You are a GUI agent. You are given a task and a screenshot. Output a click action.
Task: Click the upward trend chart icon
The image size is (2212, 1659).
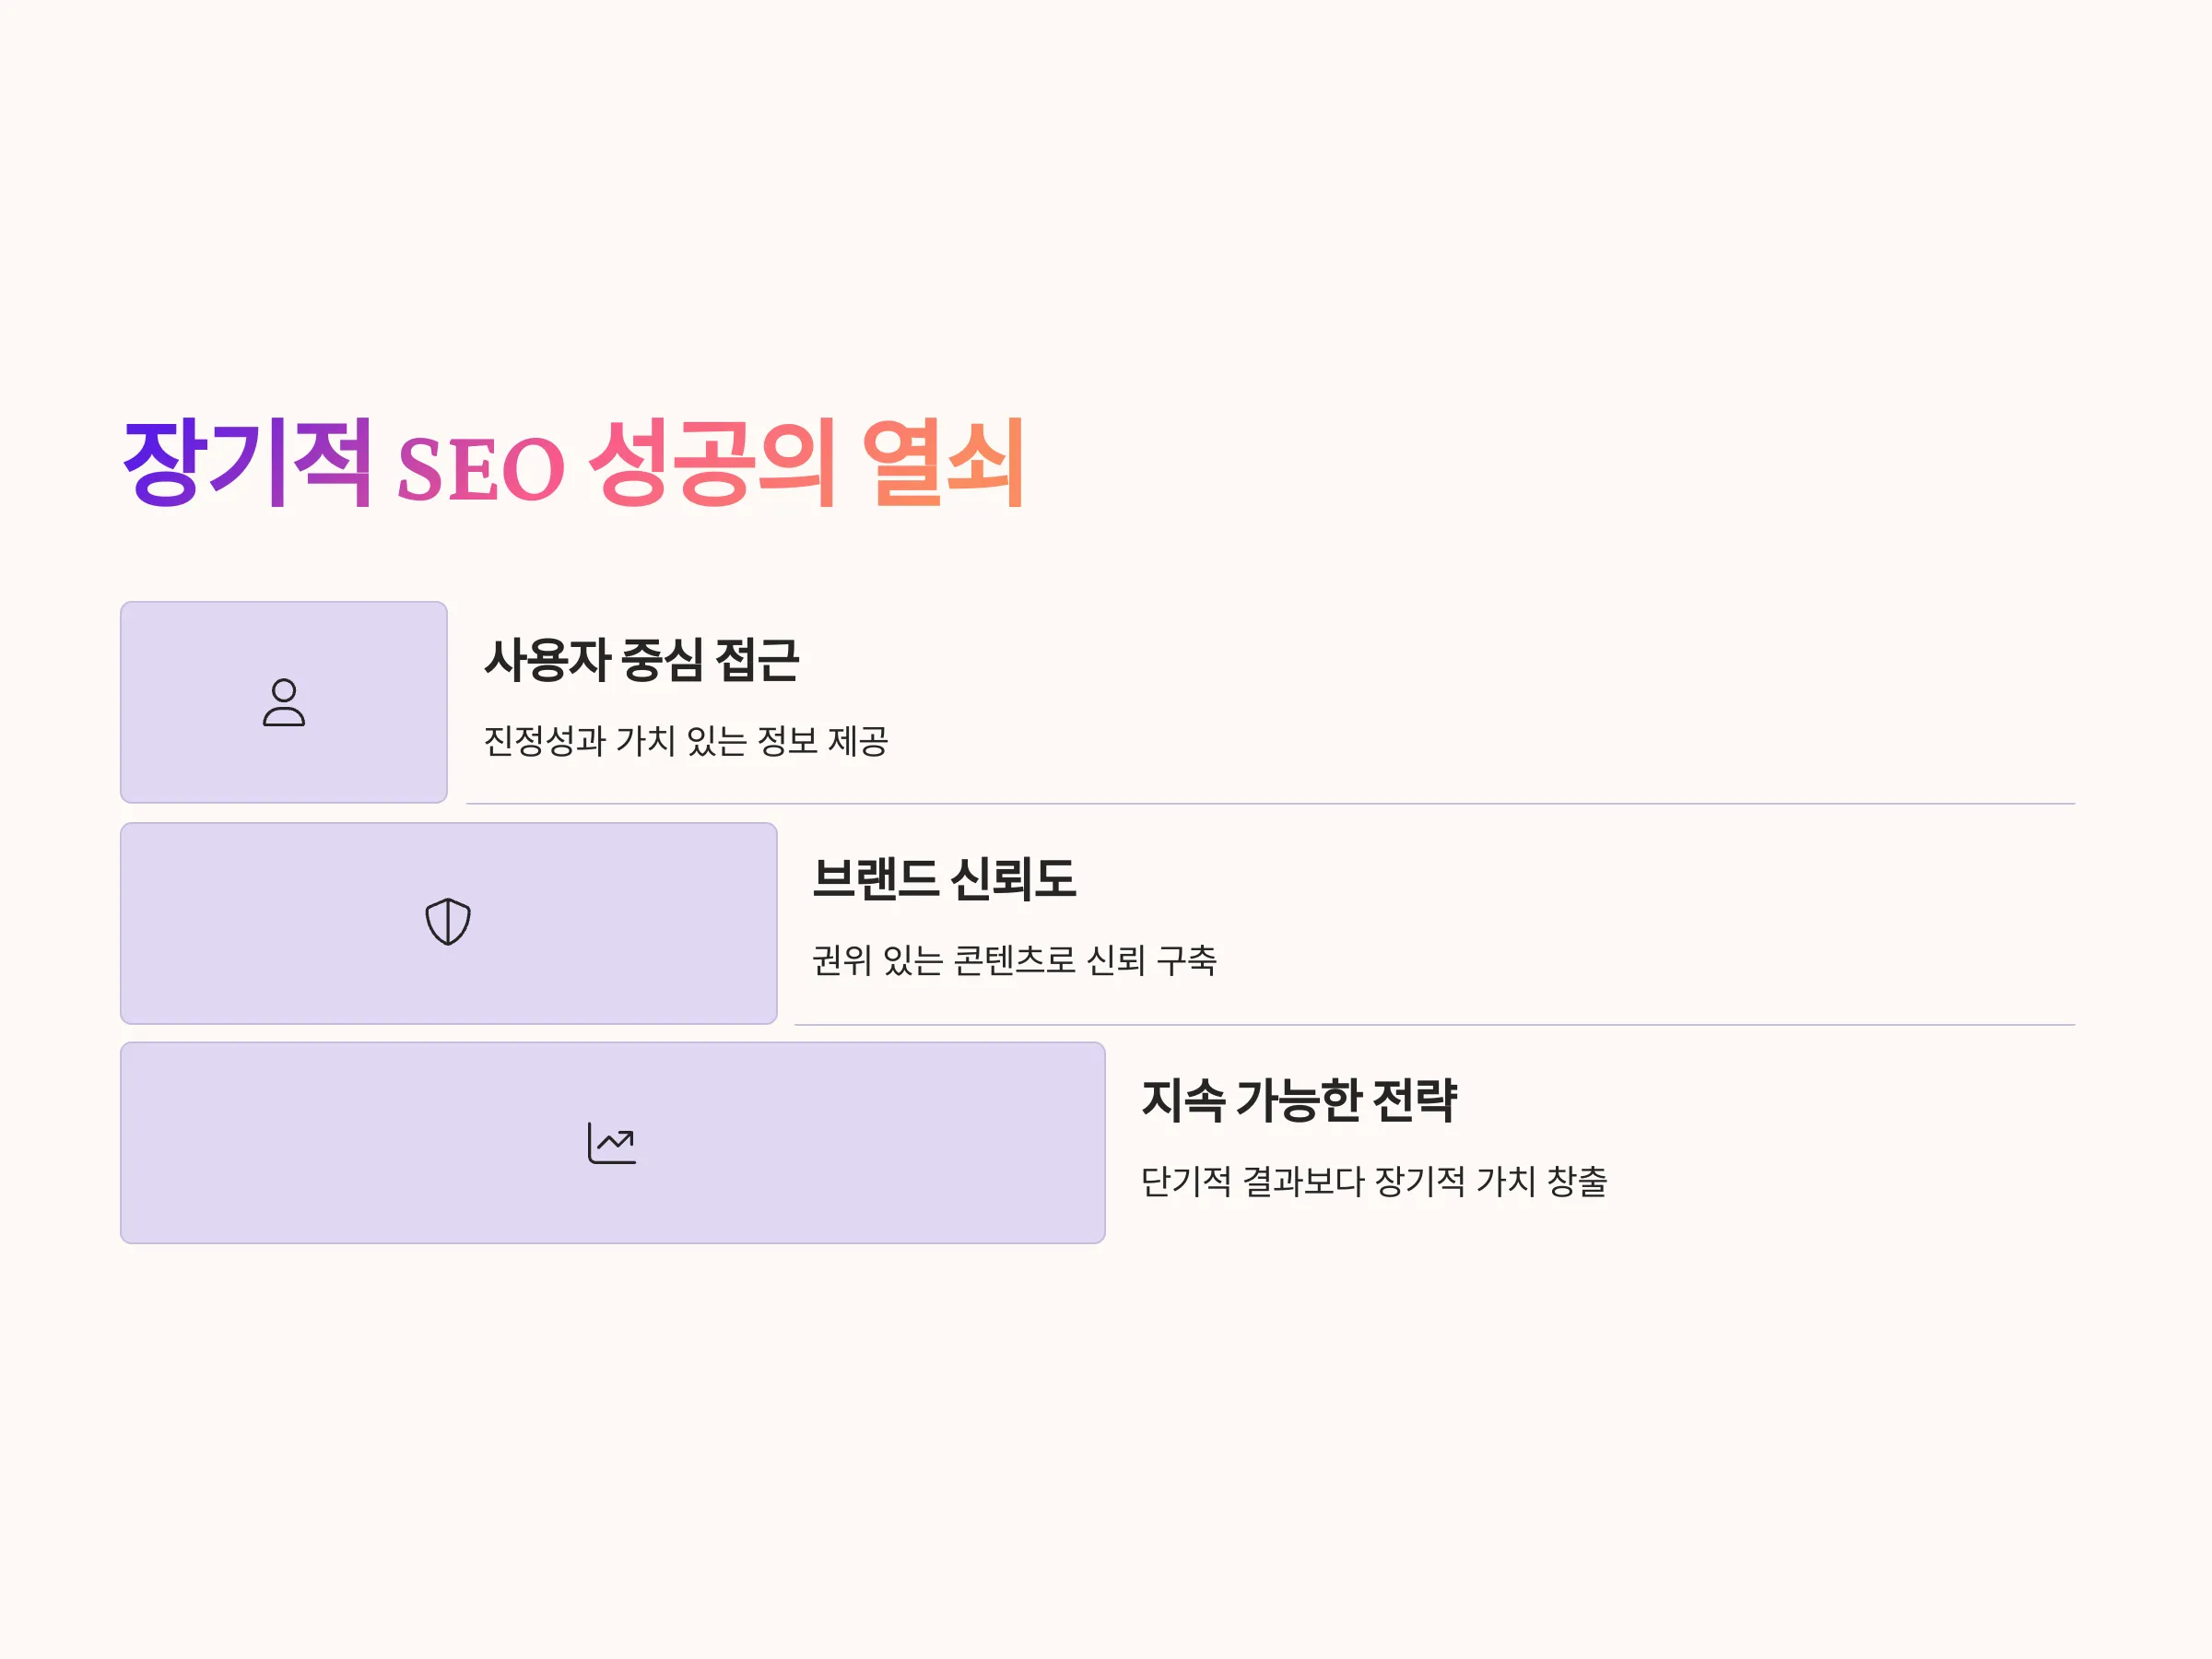click(x=612, y=1143)
